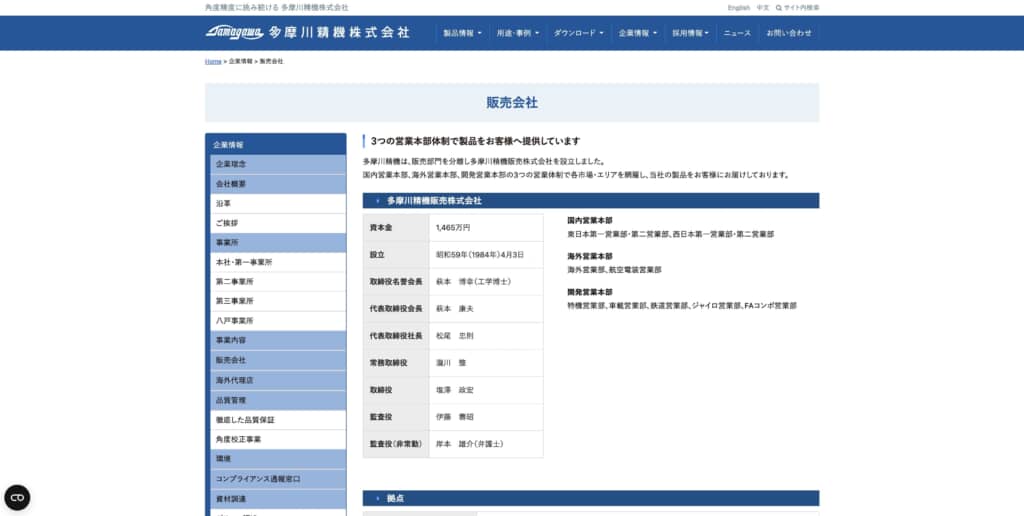Open the ニュース menu item

pos(737,33)
